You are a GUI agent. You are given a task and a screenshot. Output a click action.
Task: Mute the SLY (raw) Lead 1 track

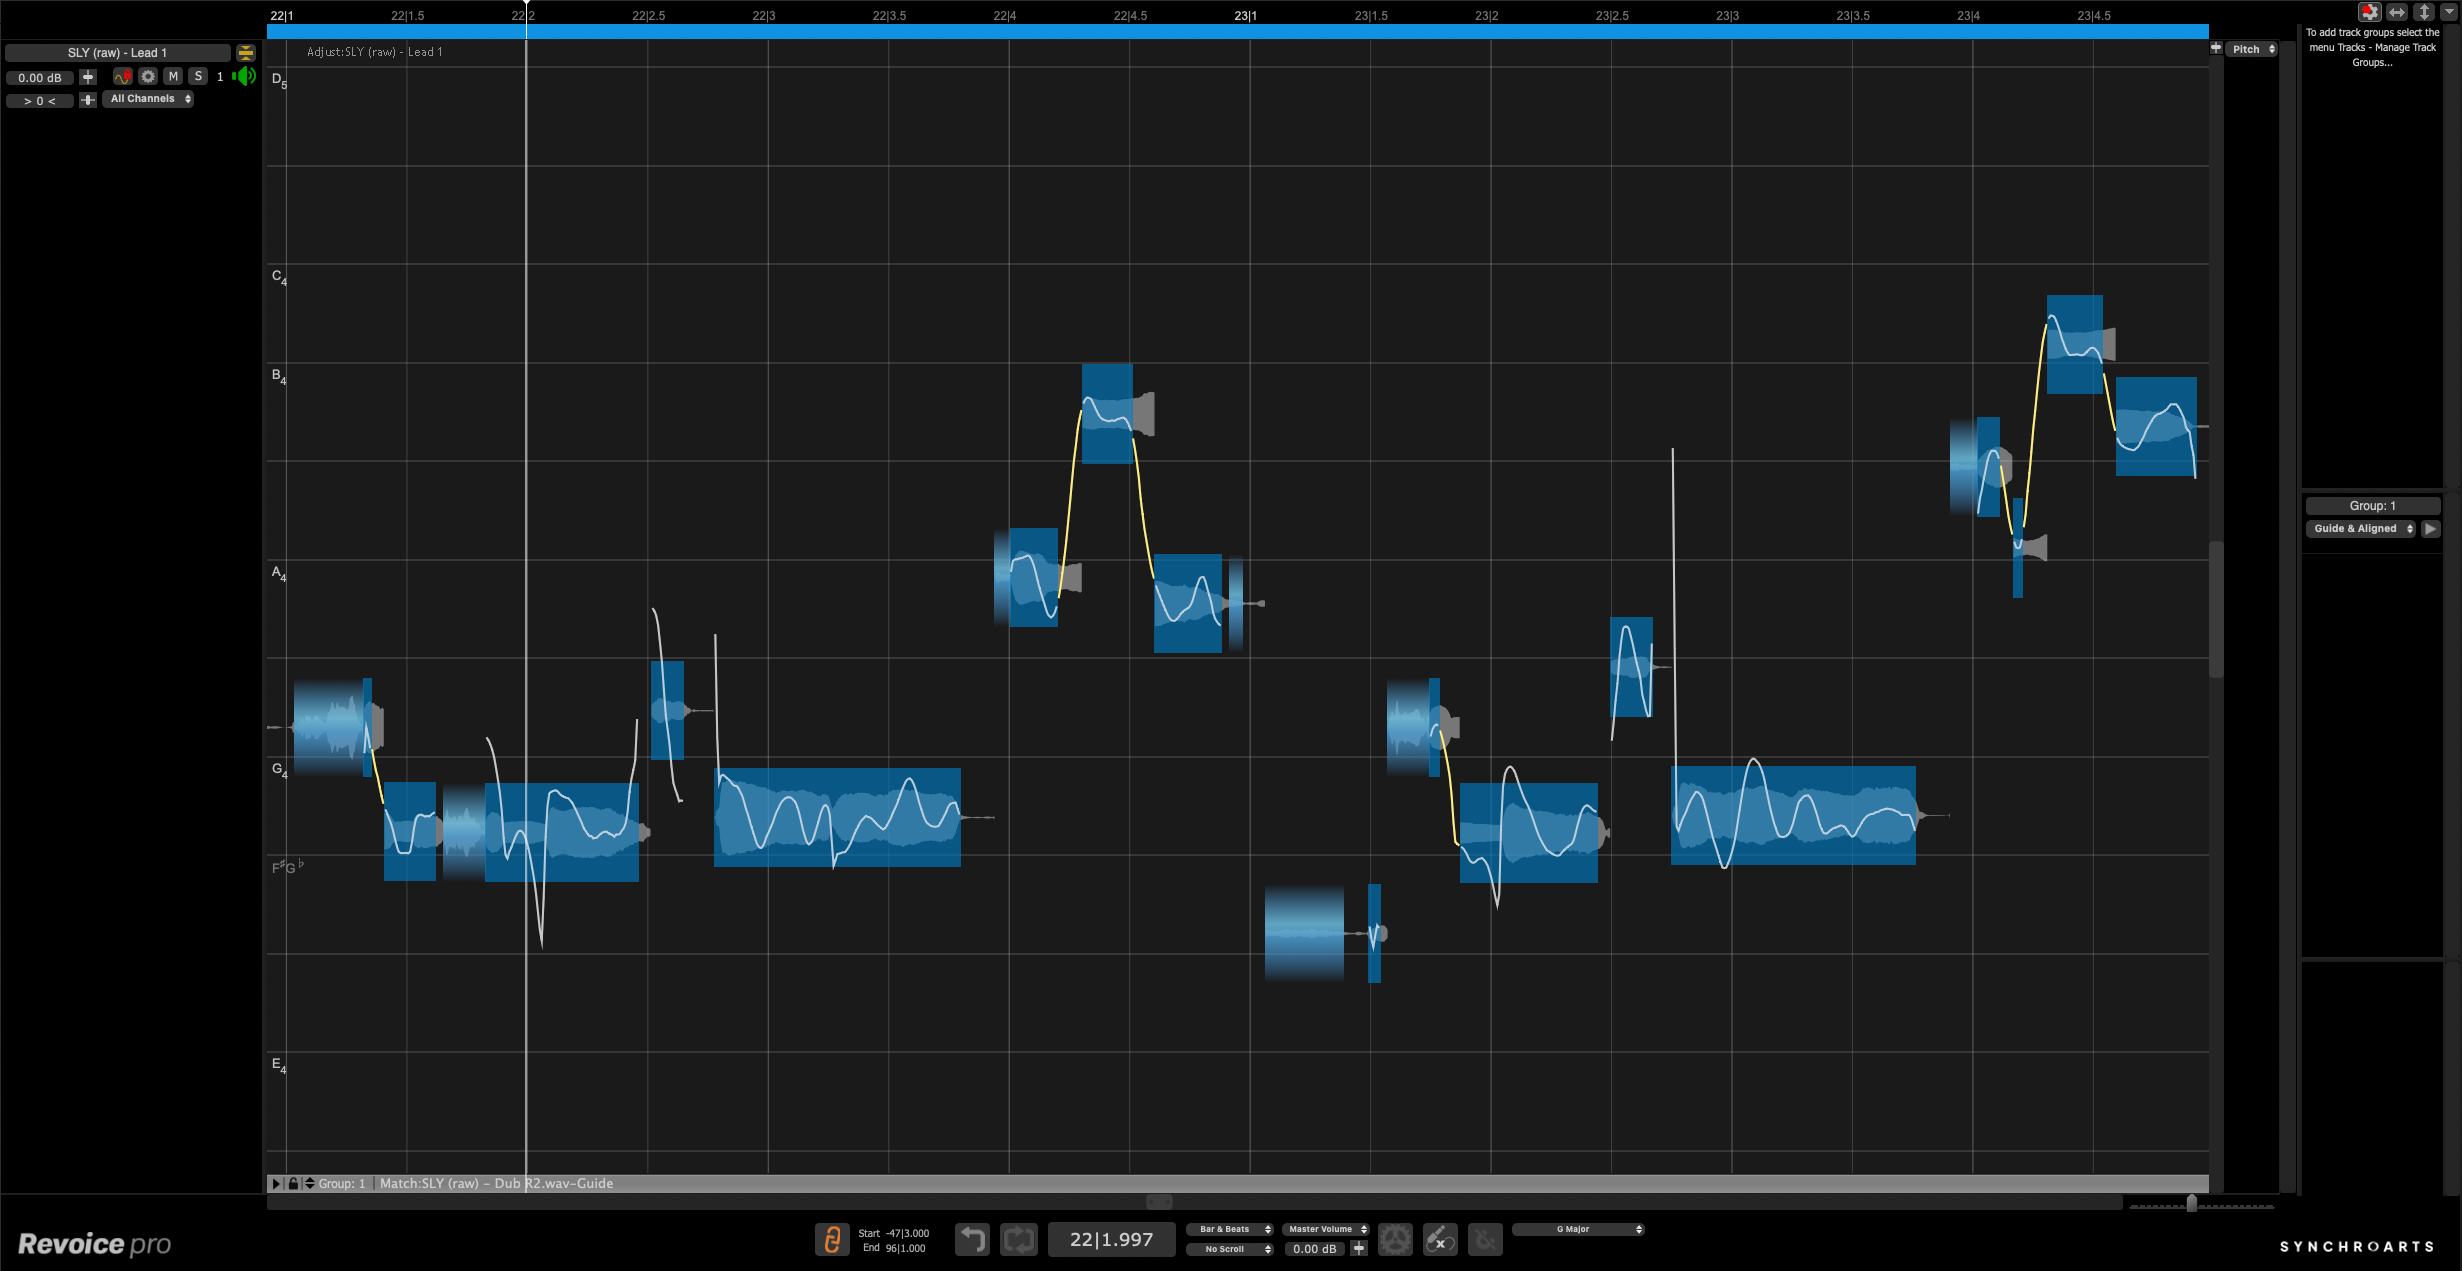pyautogui.click(x=172, y=78)
